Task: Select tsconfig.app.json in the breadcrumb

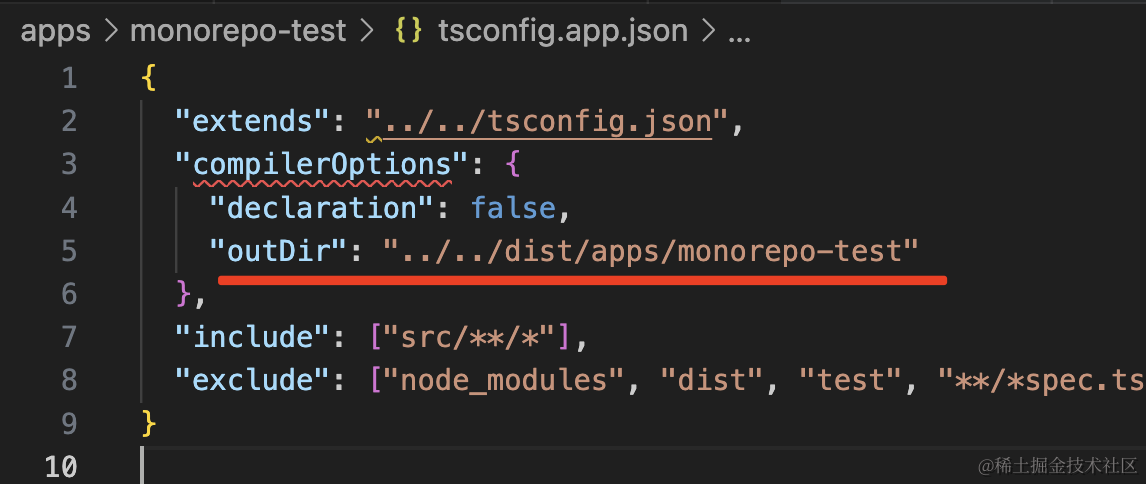Action: 562,31
